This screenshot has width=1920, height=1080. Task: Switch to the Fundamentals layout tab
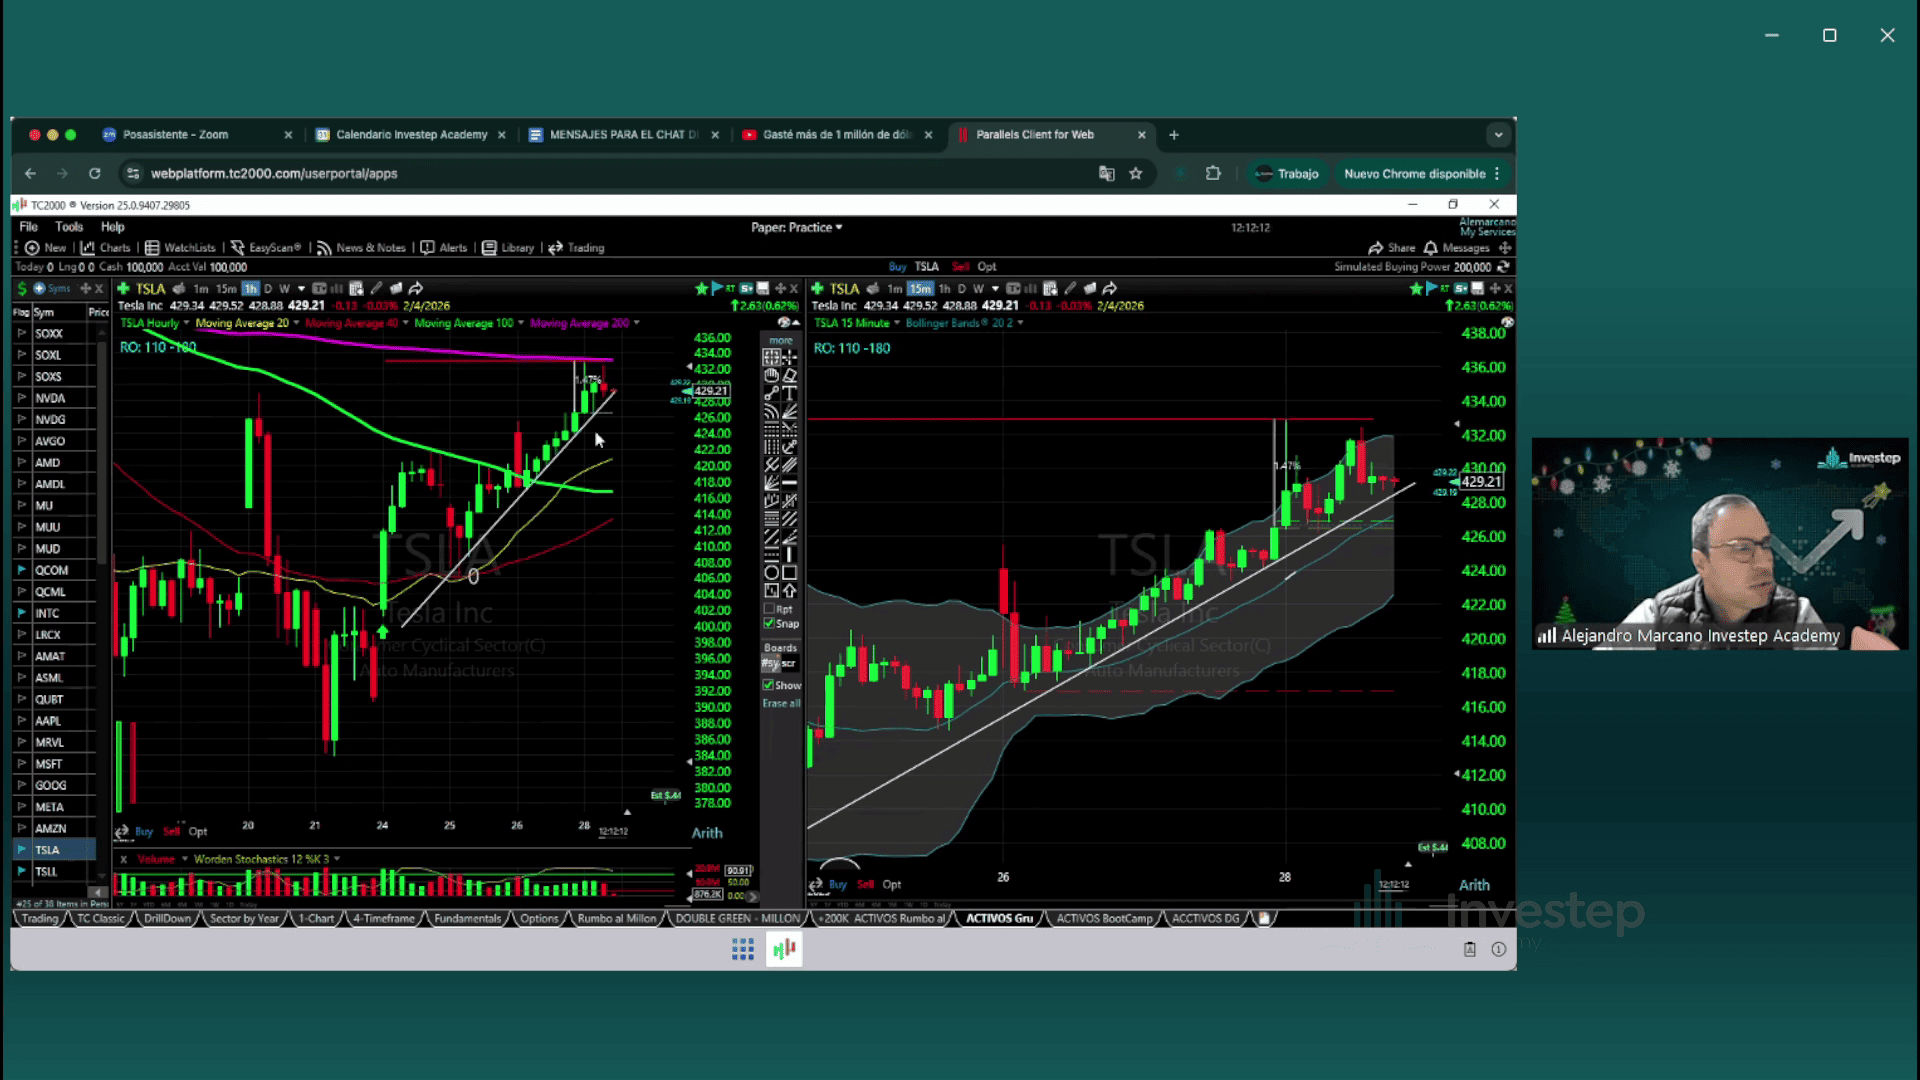pos(467,918)
